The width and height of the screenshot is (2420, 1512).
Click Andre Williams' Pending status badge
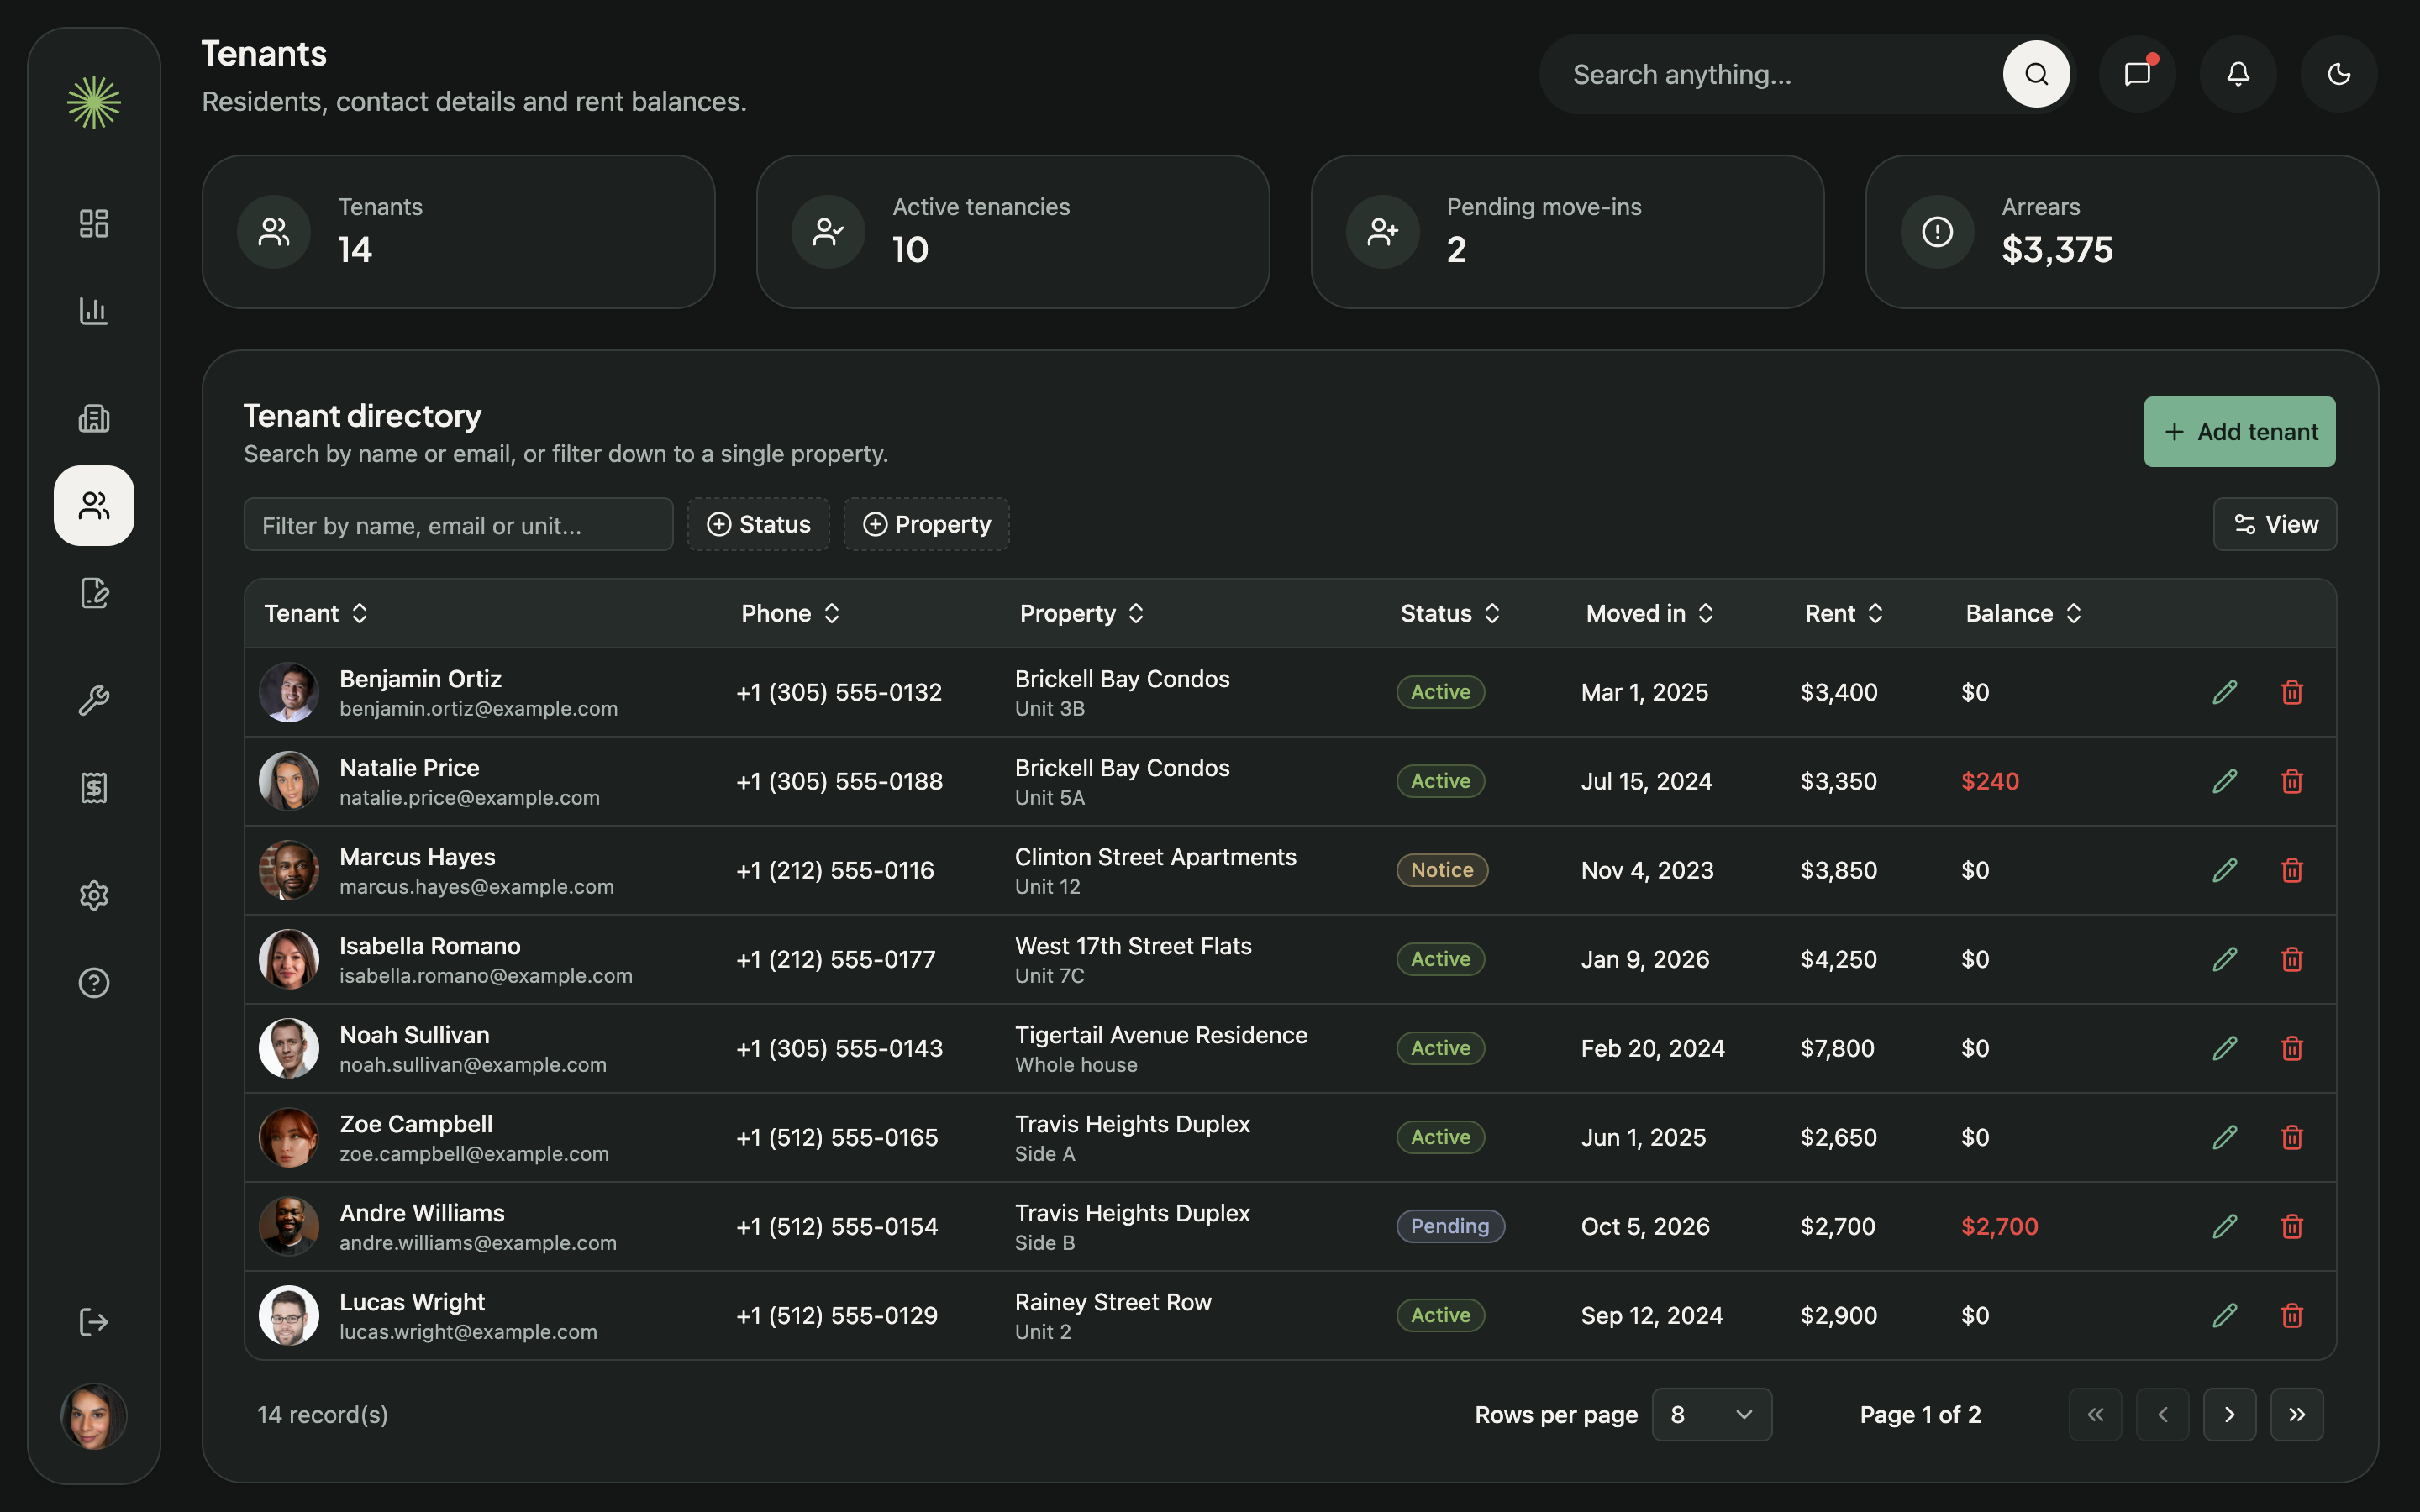click(1450, 1226)
